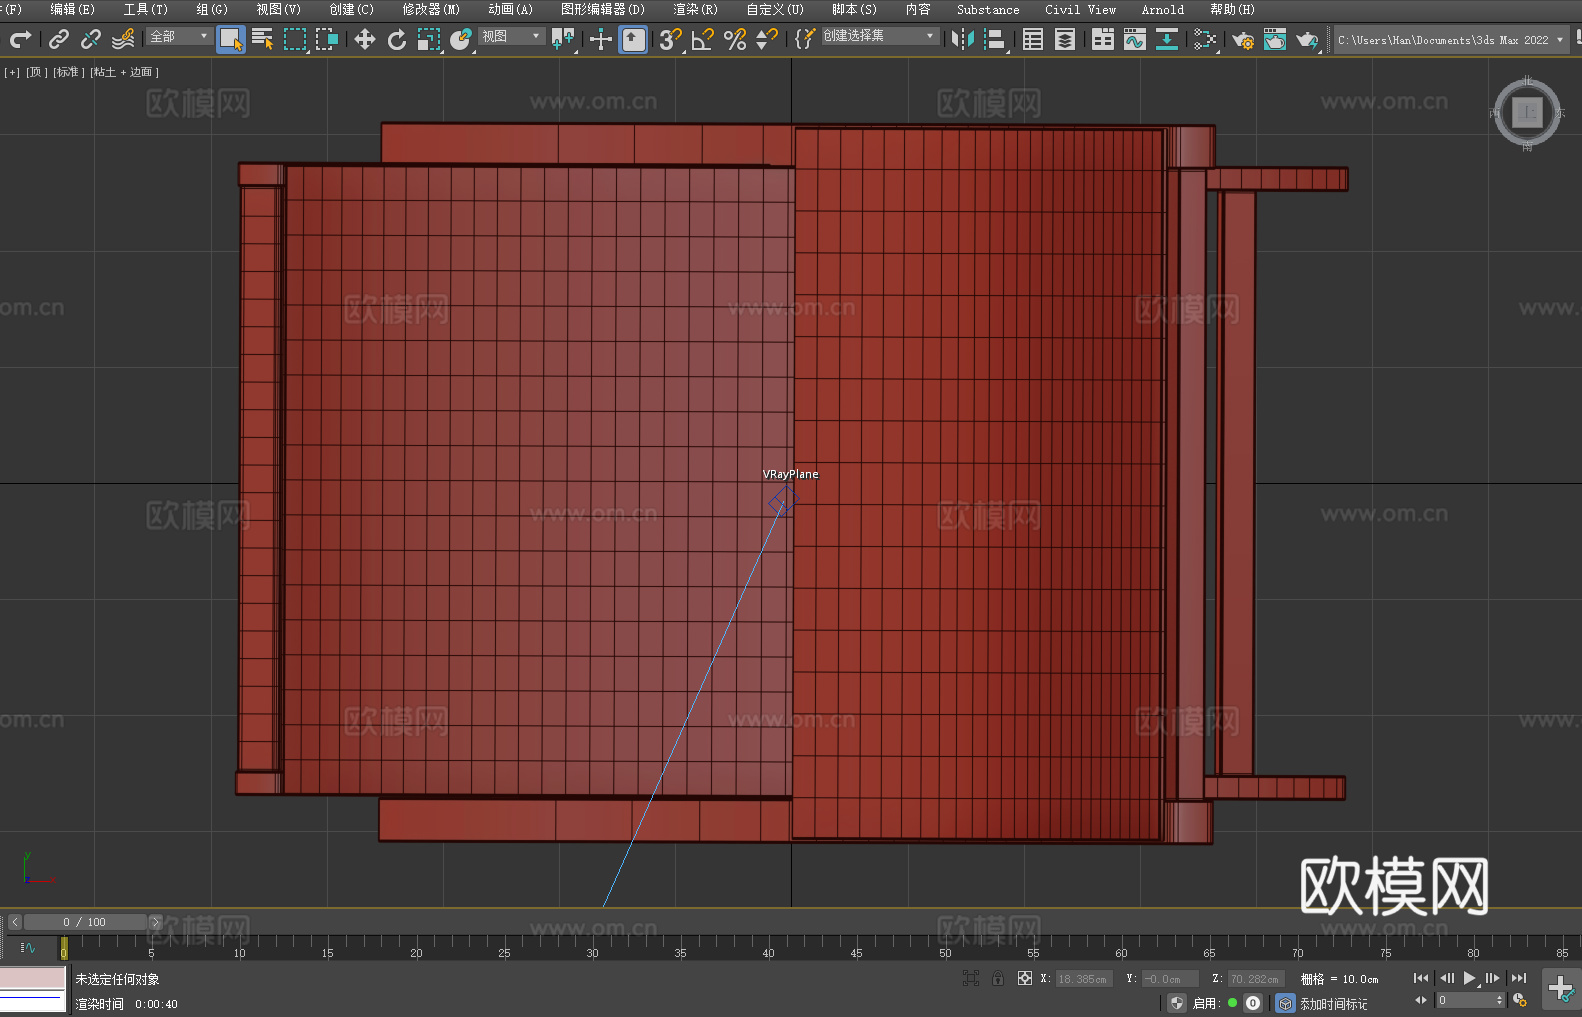This screenshot has width=1582, height=1017.
Task: Open Render Setup teapot-gear icon
Action: 1243,39
